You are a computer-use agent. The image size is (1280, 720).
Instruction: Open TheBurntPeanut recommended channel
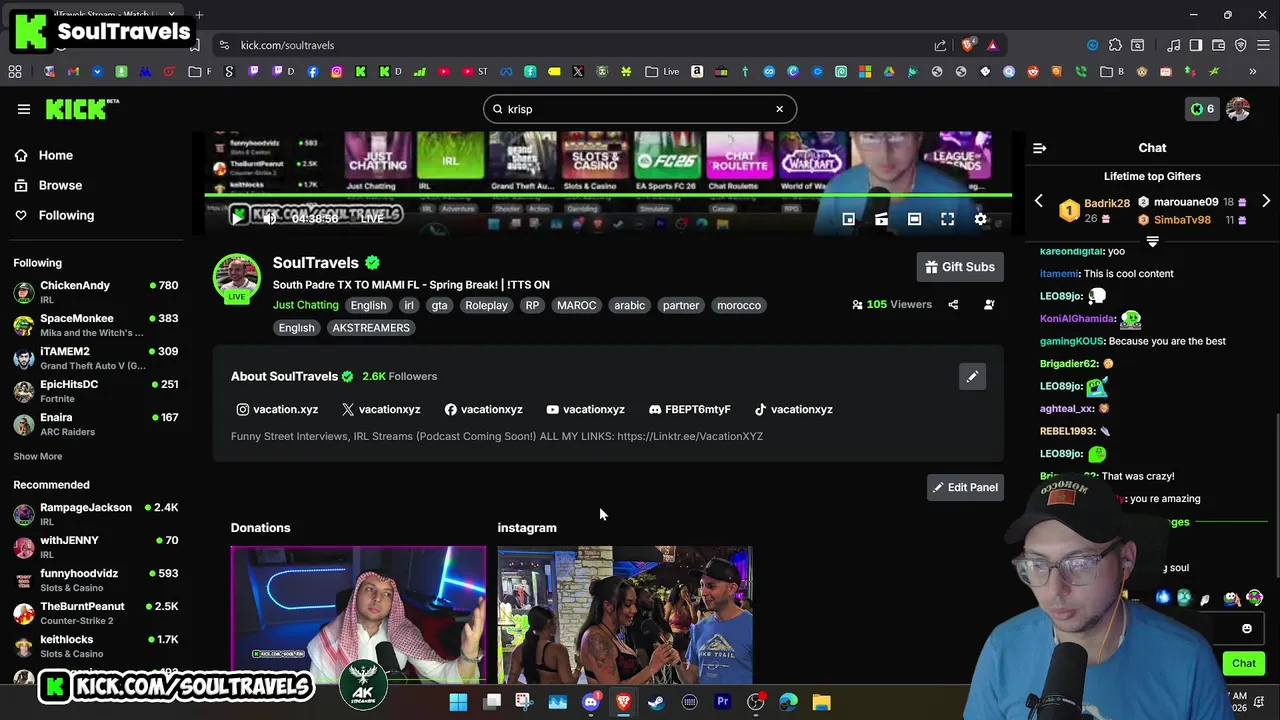point(95,613)
